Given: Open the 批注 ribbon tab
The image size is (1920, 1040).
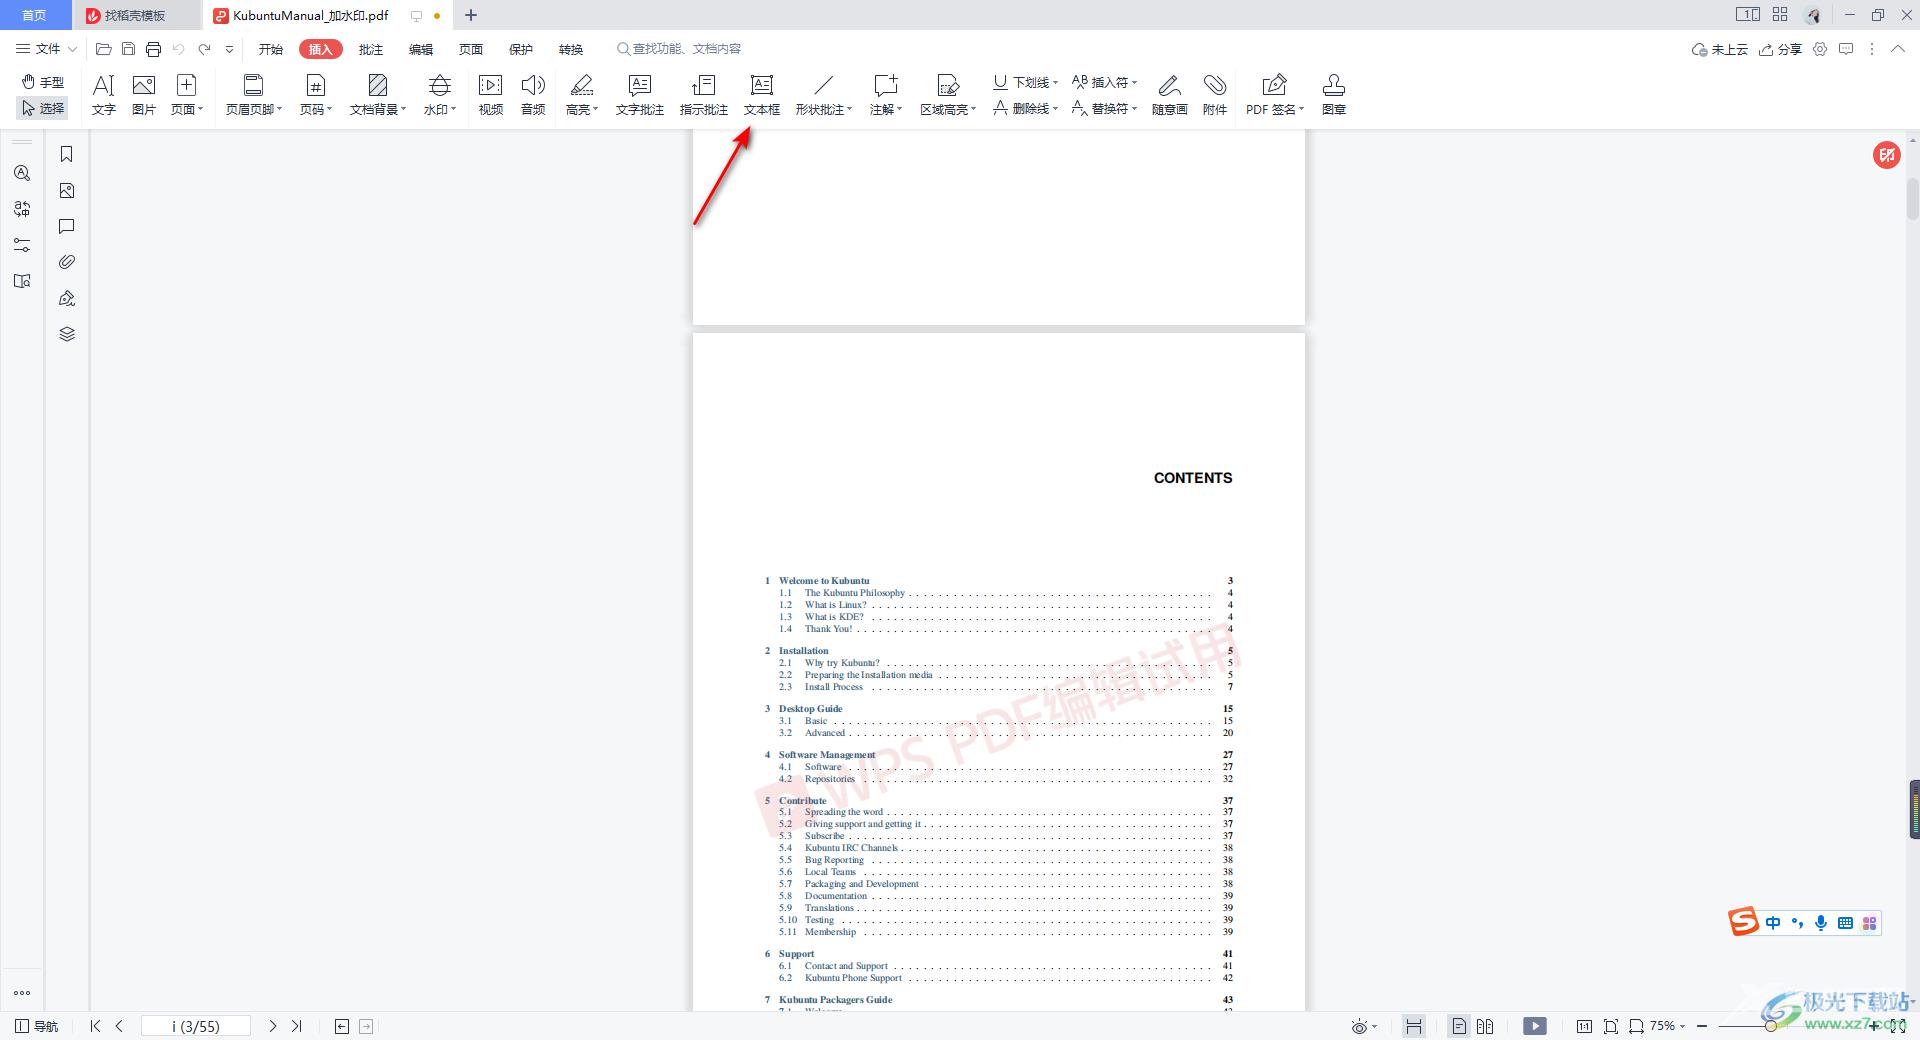Looking at the screenshot, I should [x=371, y=49].
